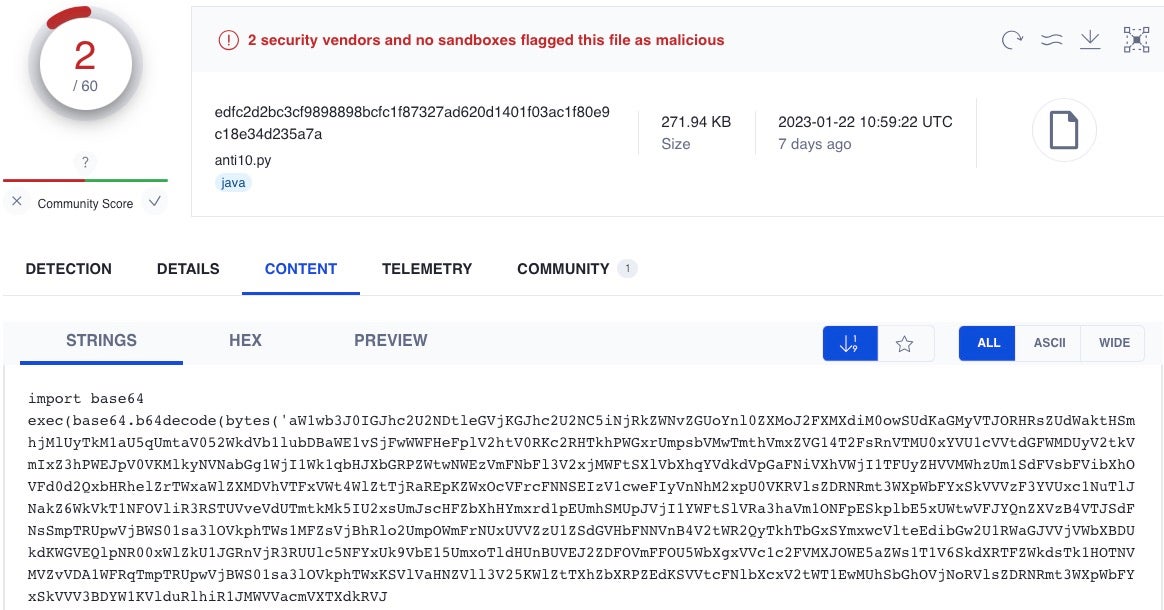
Task: Click the red-green community score bar
Action: 85,181
